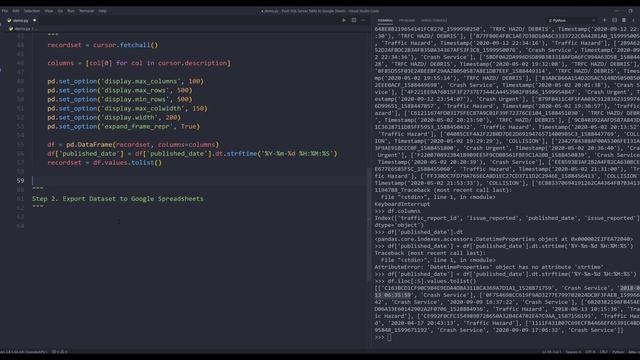Click 'columns = [col[0] for col' line
The width and height of the screenshot is (640, 360).
139,63
